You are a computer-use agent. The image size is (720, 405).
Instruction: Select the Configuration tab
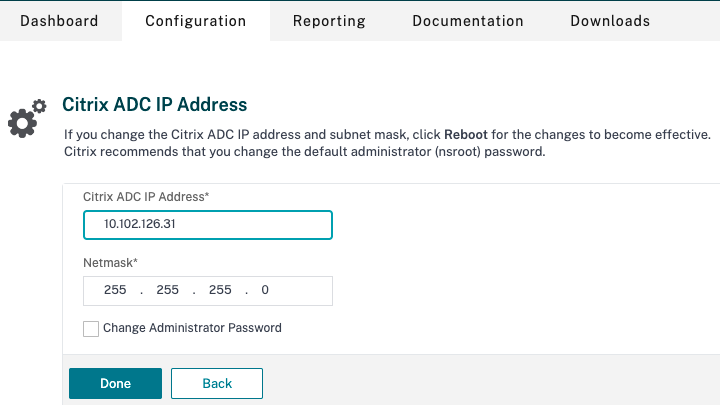click(x=195, y=21)
